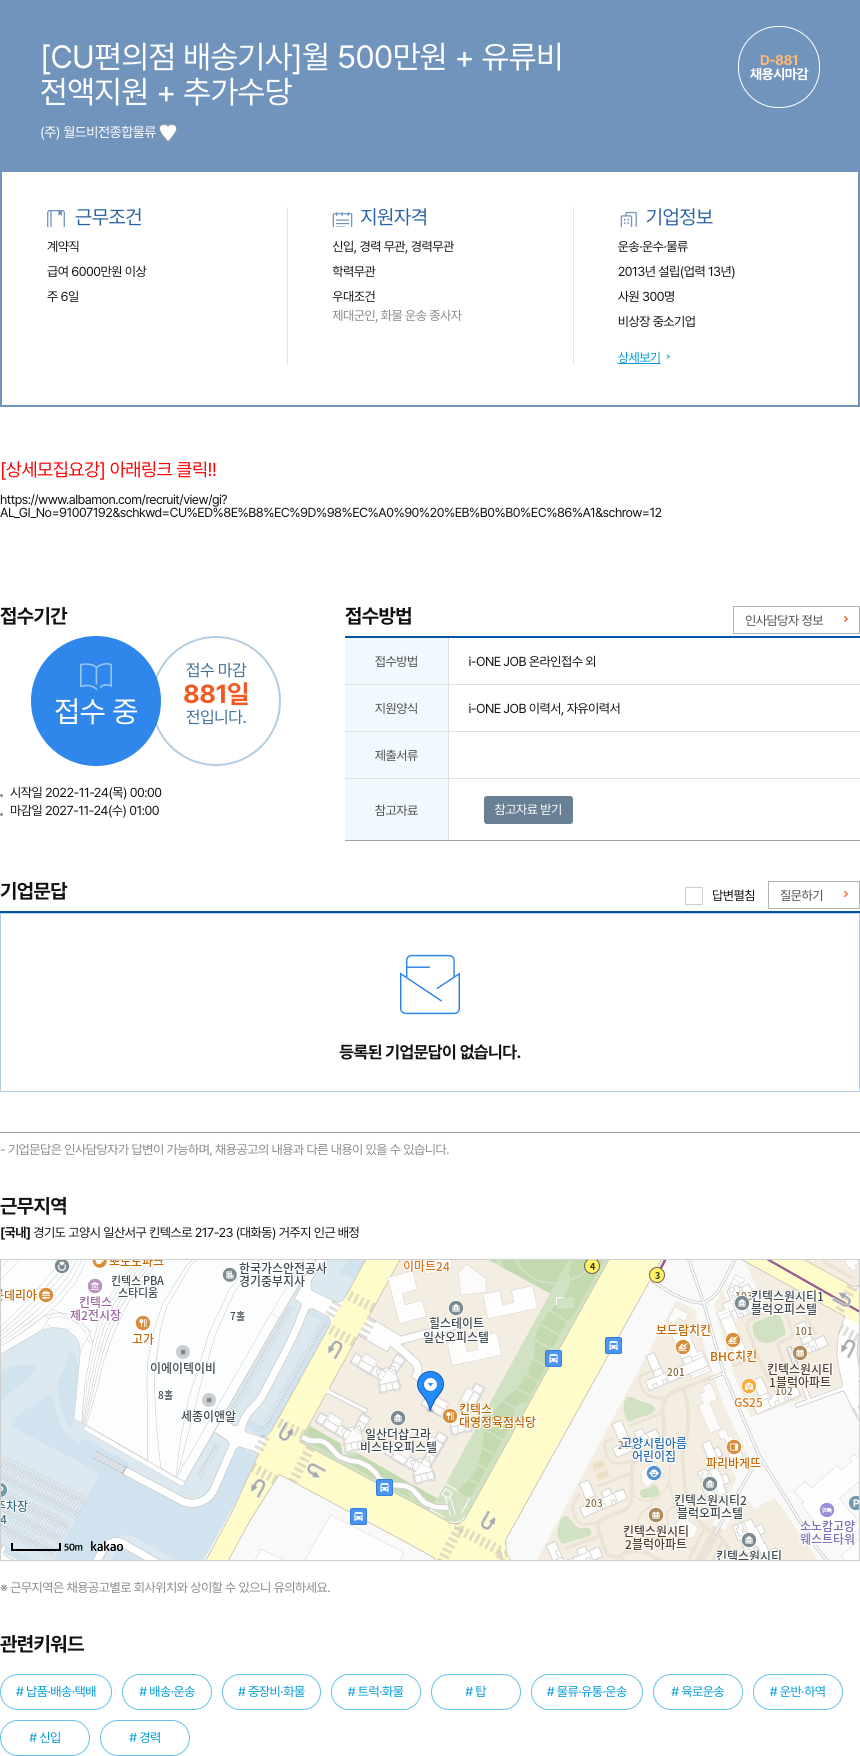This screenshot has width=860, height=1756.
Task: Click the 기업정보 building icon
Action: point(628,218)
